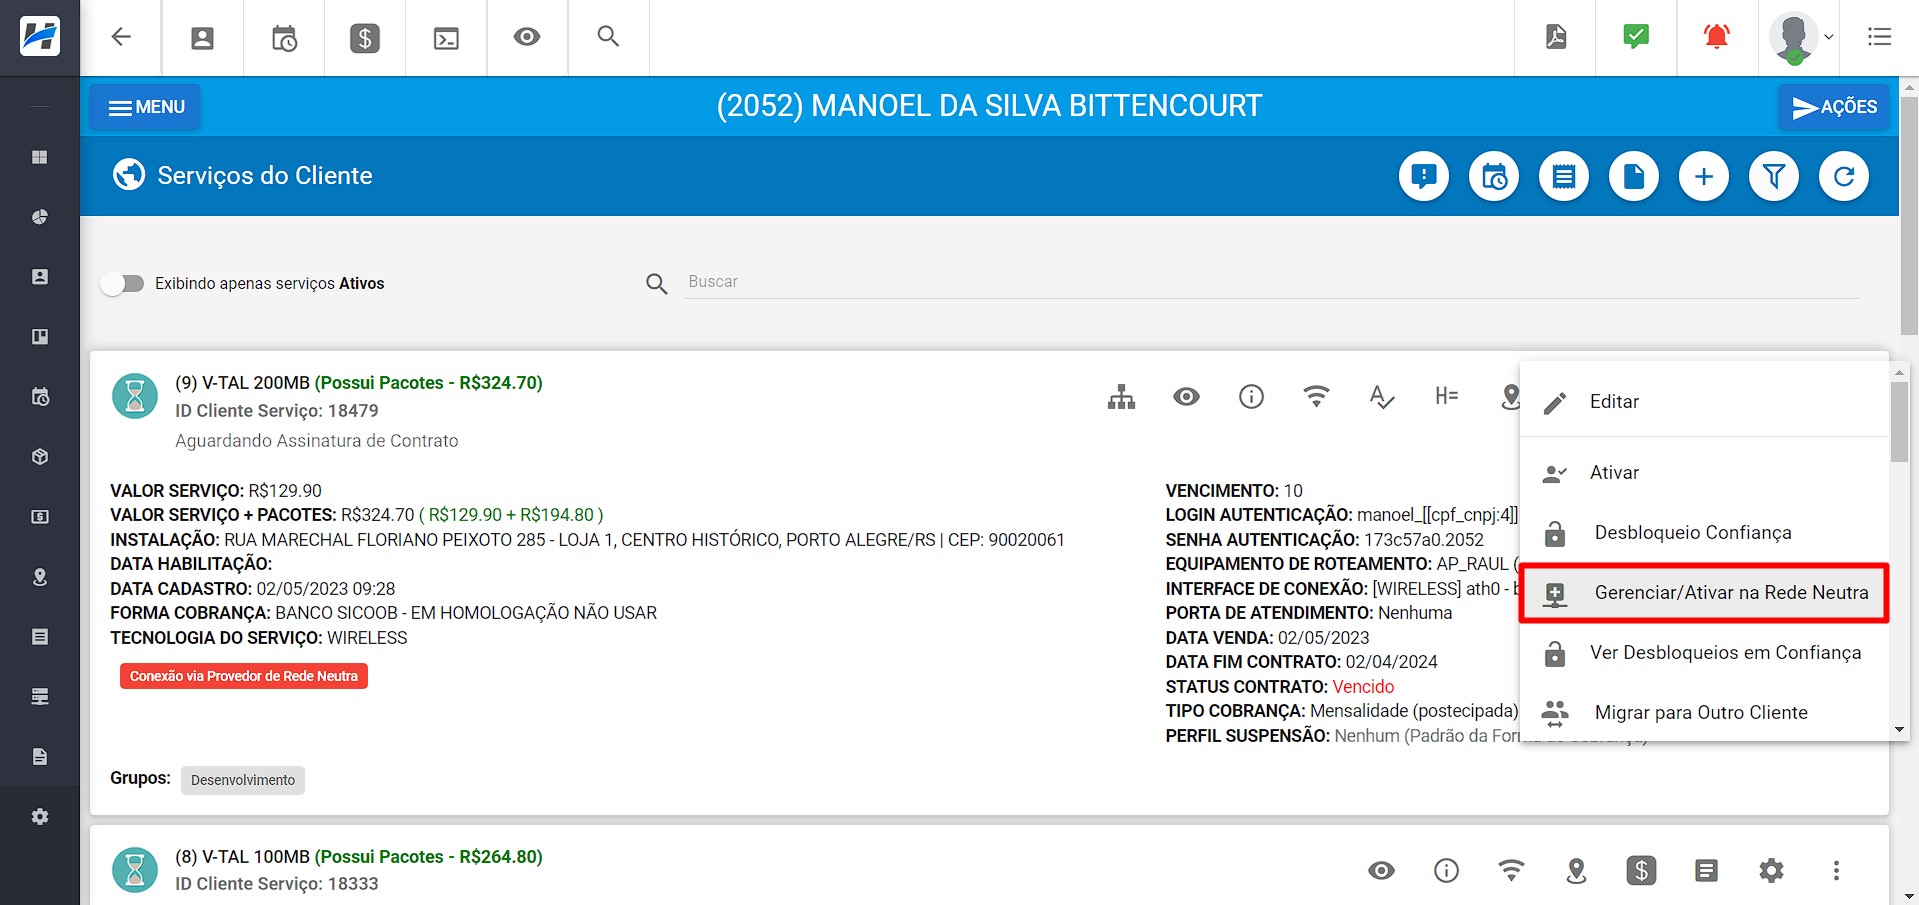Image resolution: width=1919 pixels, height=905 pixels.
Task: Open the AÇÕES button
Action: coord(1834,107)
